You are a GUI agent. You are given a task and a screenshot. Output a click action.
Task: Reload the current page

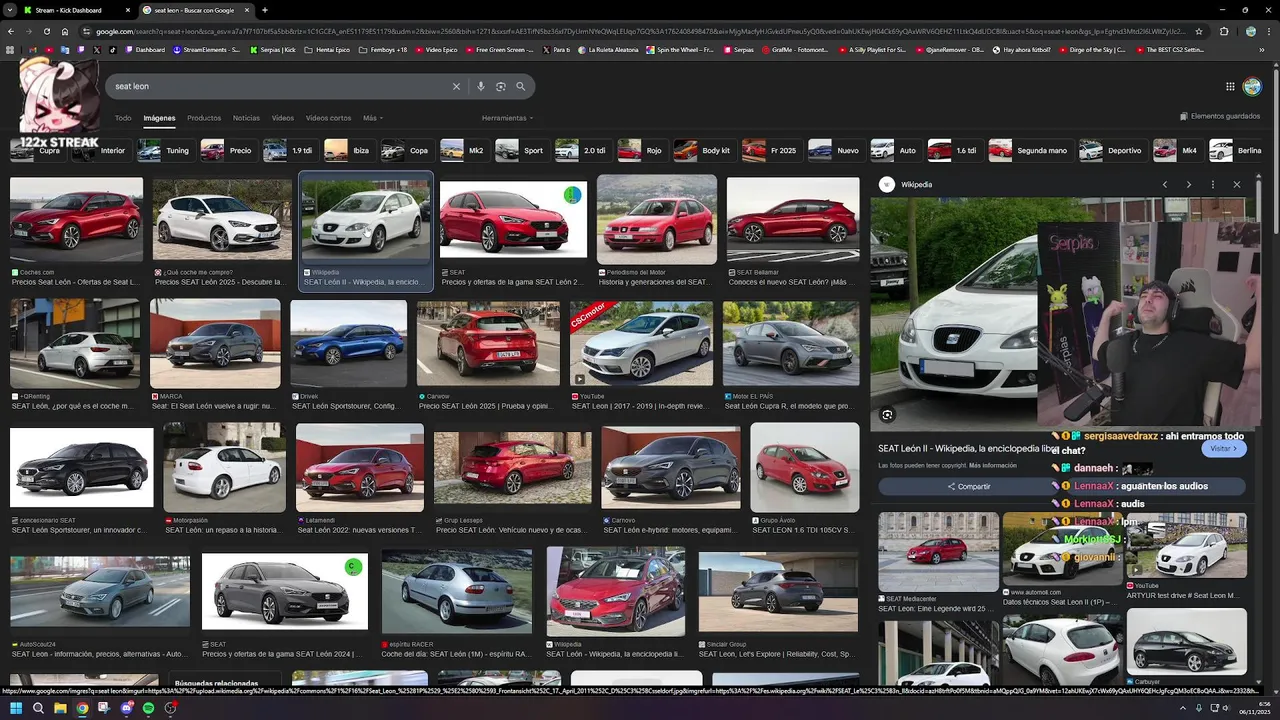[47, 31]
